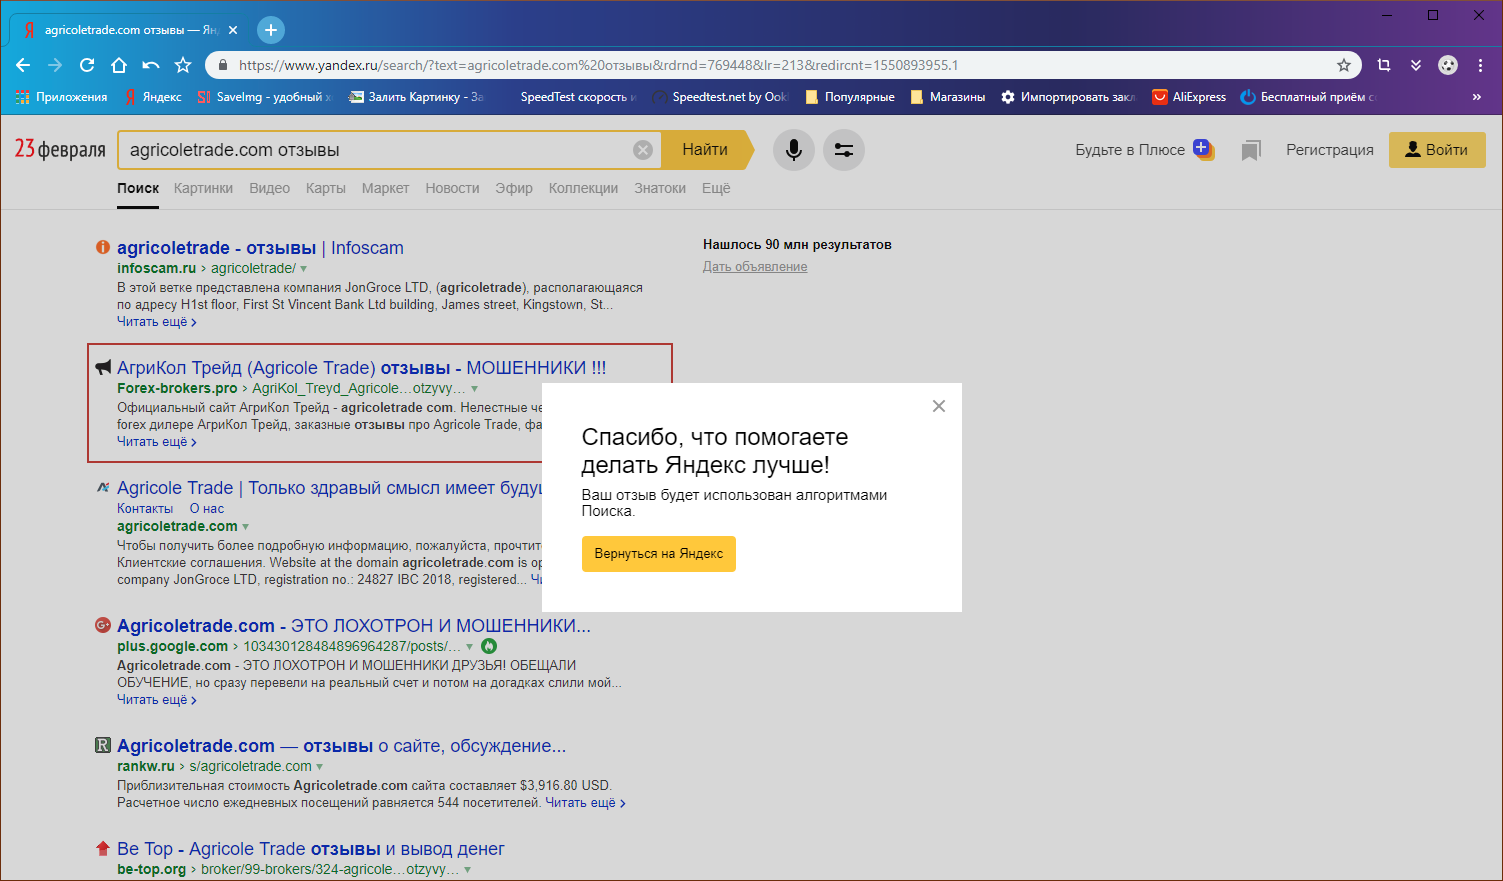Image resolution: width=1503 pixels, height=881 pixels.
Task: Open the Speedtest.net by Ookla bookmark
Action: 721,97
